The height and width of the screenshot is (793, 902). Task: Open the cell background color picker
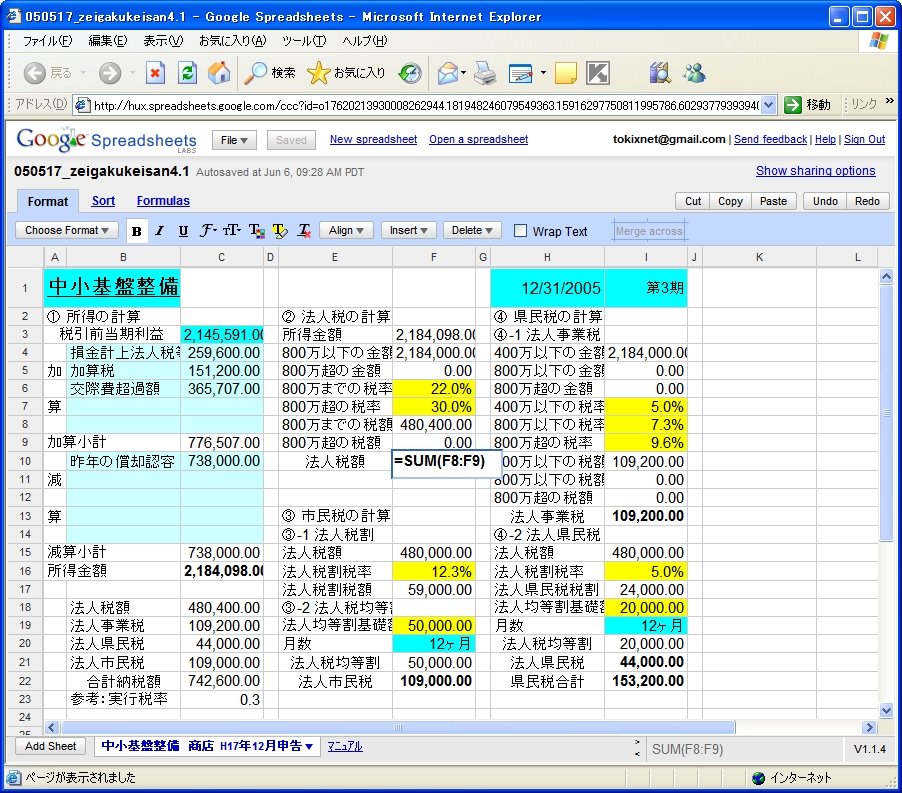pyautogui.click(x=280, y=231)
